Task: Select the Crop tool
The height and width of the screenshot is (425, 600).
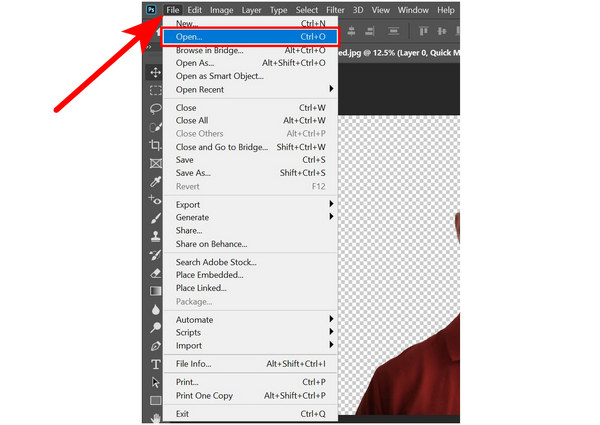Action: (x=155, y=145)
